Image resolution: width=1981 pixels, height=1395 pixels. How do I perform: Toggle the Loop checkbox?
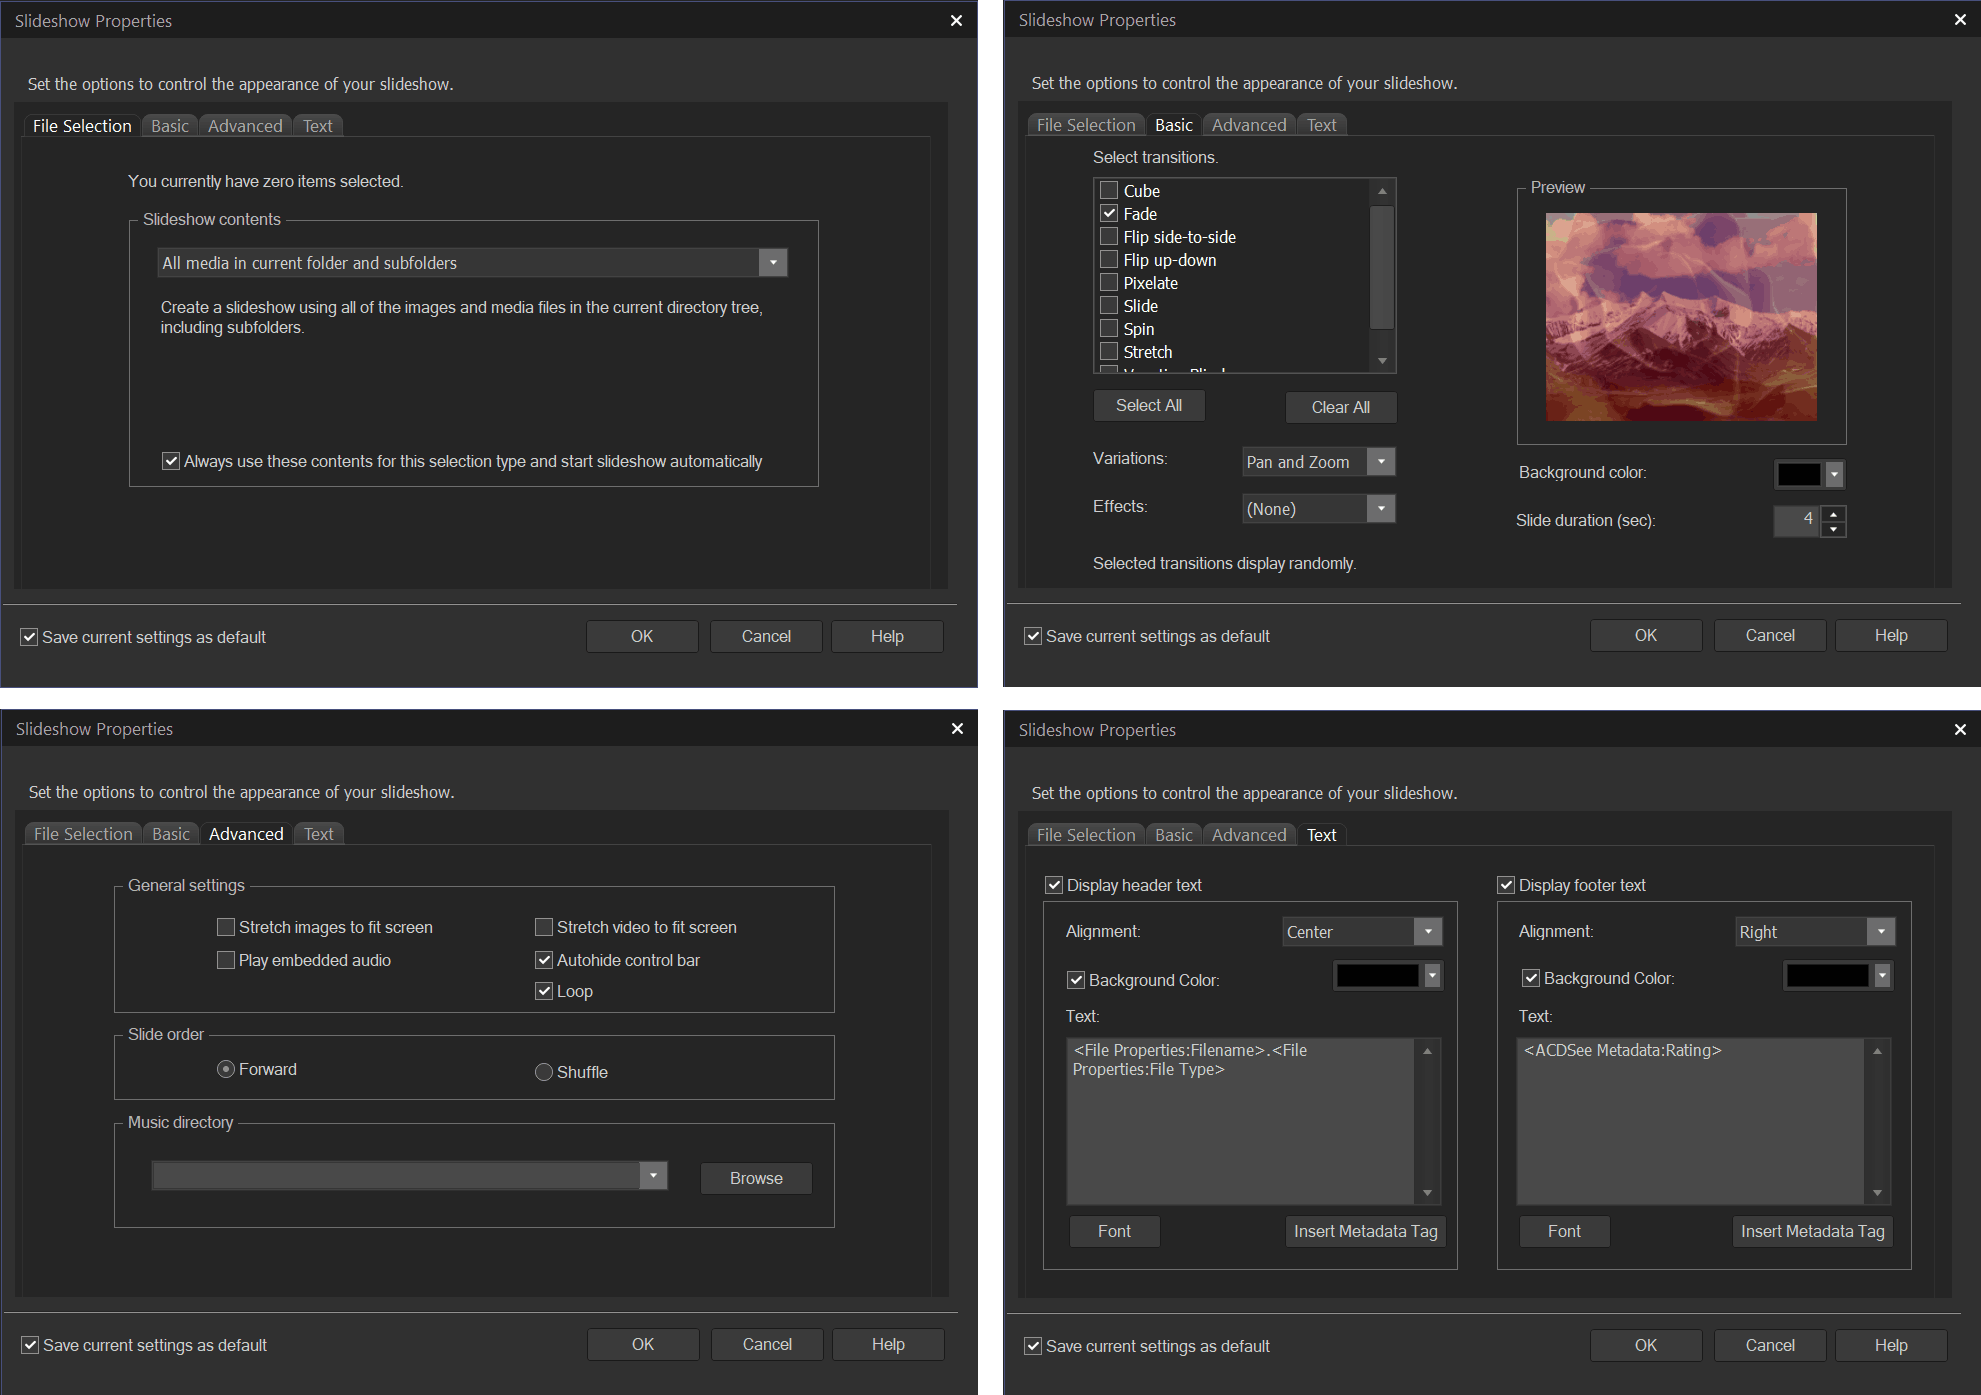pyautogui.click(x=544, y=991)
